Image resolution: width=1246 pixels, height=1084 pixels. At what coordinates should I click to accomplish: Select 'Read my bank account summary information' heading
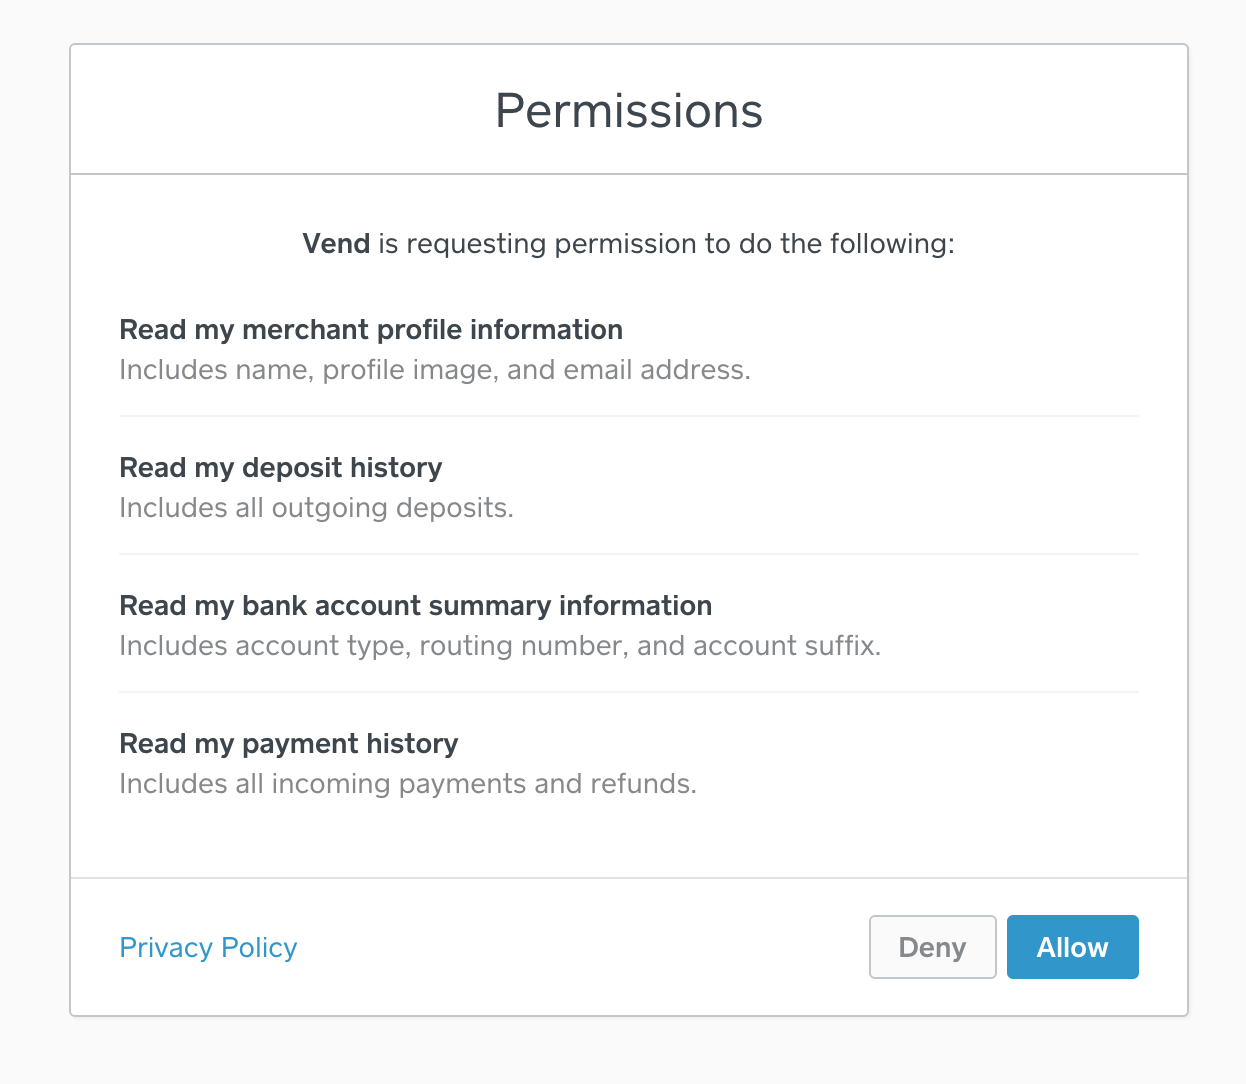(x=416, y=606)
